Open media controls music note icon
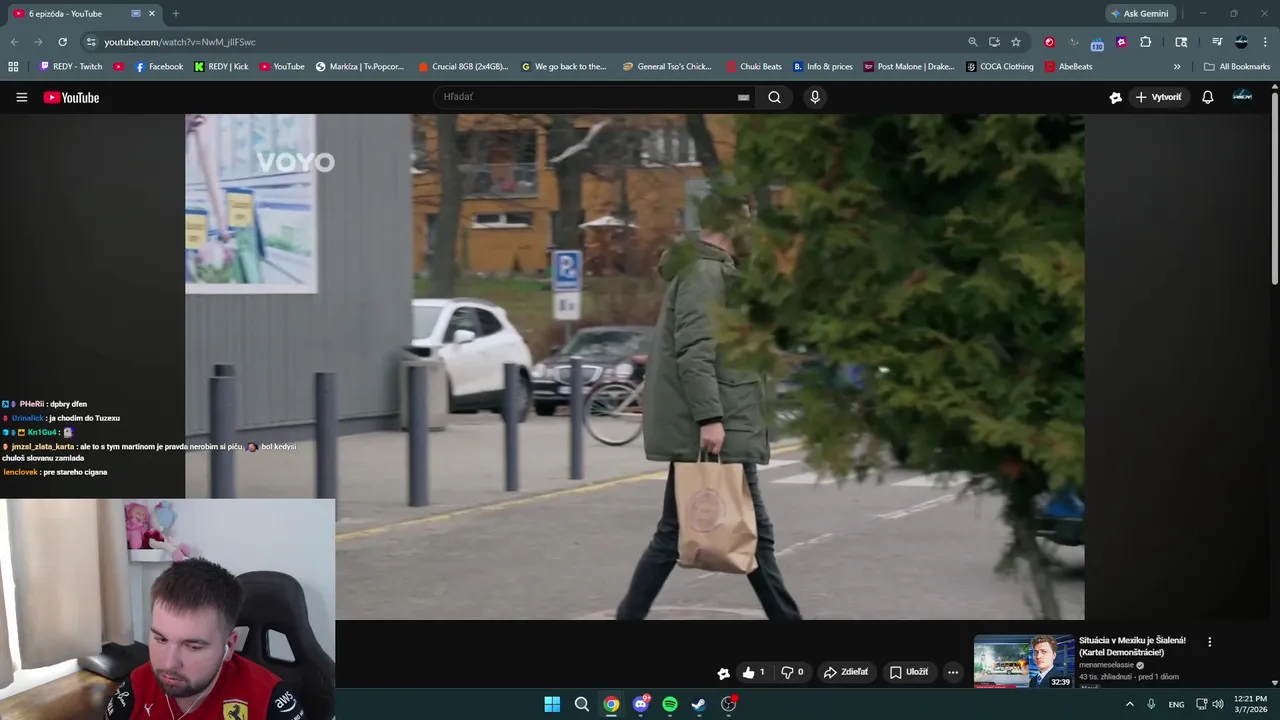 click(1217, 42)
